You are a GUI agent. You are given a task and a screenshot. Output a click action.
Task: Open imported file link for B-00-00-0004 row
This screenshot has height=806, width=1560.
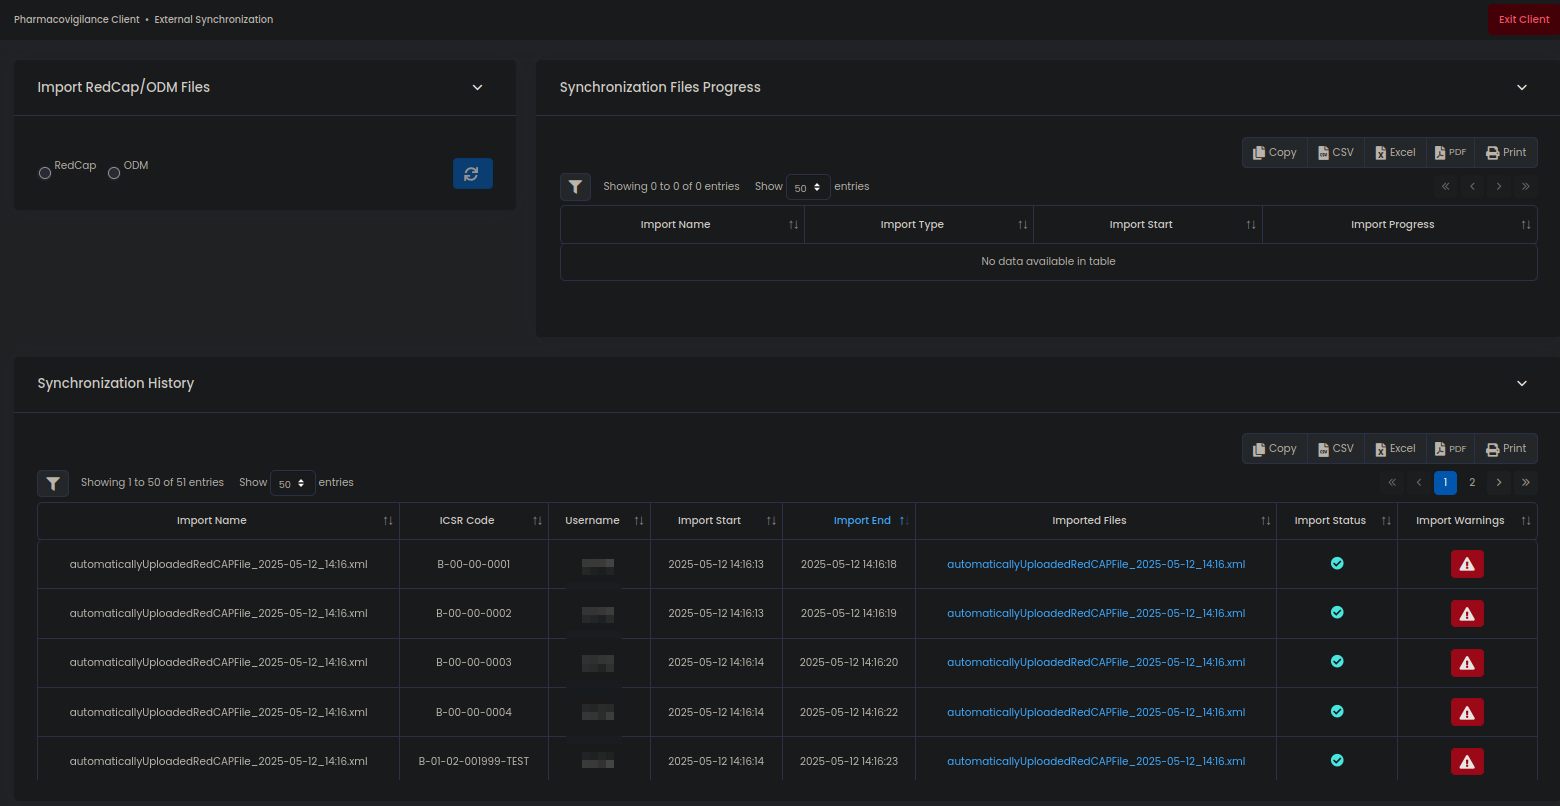1096,712
